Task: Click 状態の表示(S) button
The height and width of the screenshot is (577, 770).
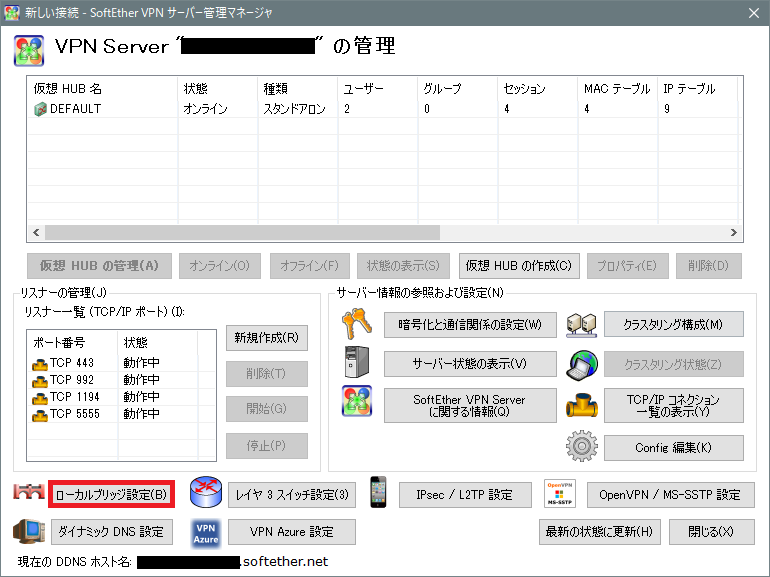Action: coord(404,266)
